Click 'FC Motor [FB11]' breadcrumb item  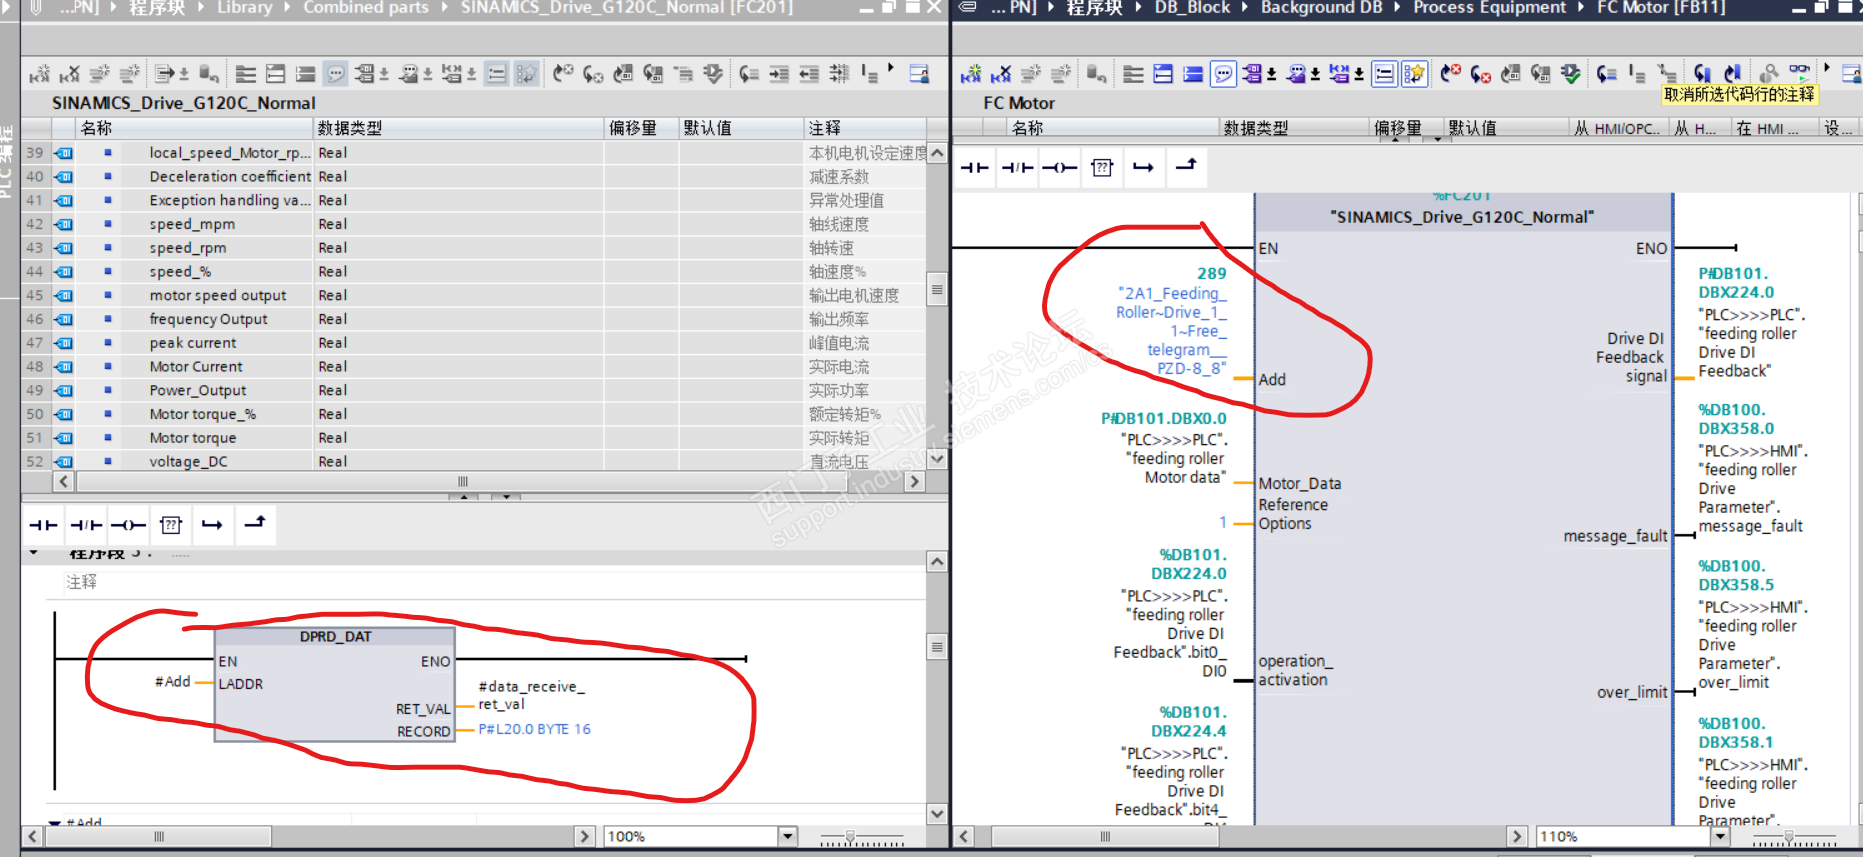coord(1661,8)
